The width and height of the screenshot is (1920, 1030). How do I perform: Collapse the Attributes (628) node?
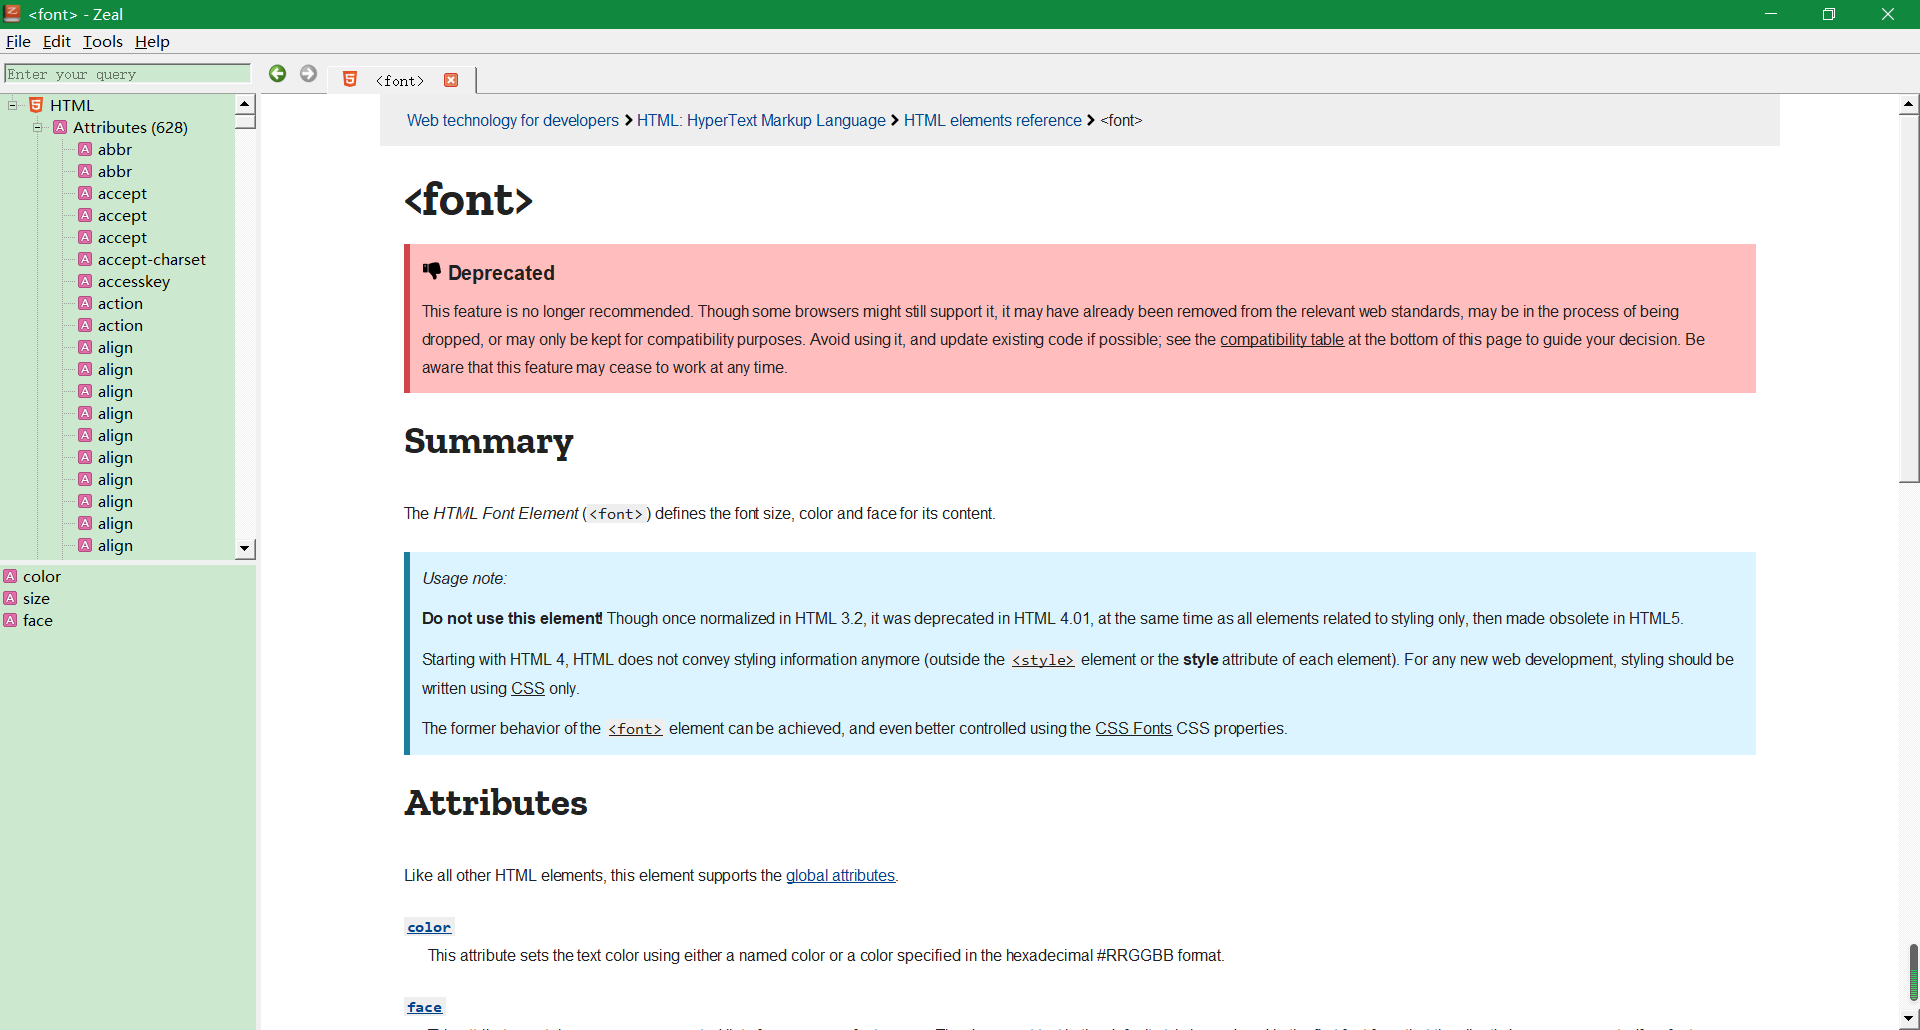point(37,127)
